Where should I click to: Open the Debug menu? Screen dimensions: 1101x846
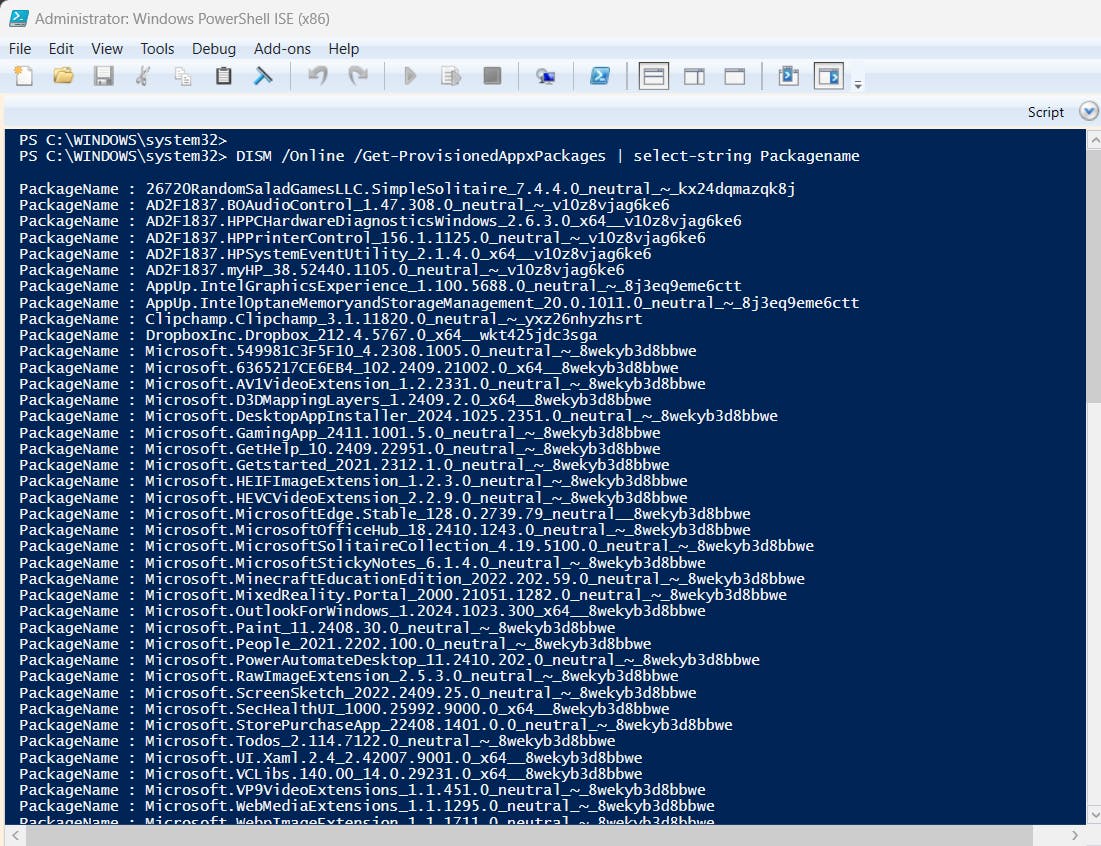coord(213,48)
